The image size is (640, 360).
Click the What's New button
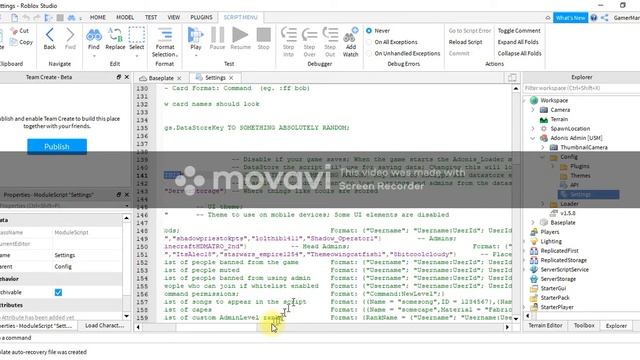pos(570,18)
